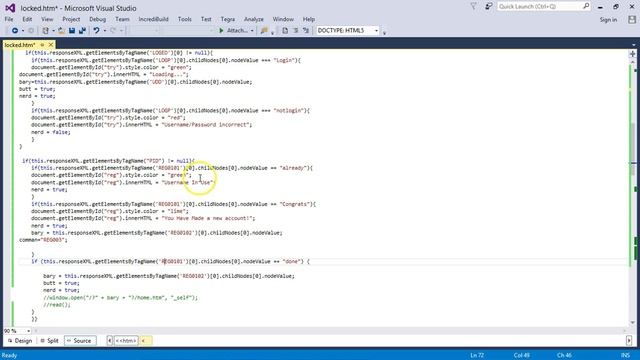
Task: Open the Tegra menu
Action: (228, 19)
